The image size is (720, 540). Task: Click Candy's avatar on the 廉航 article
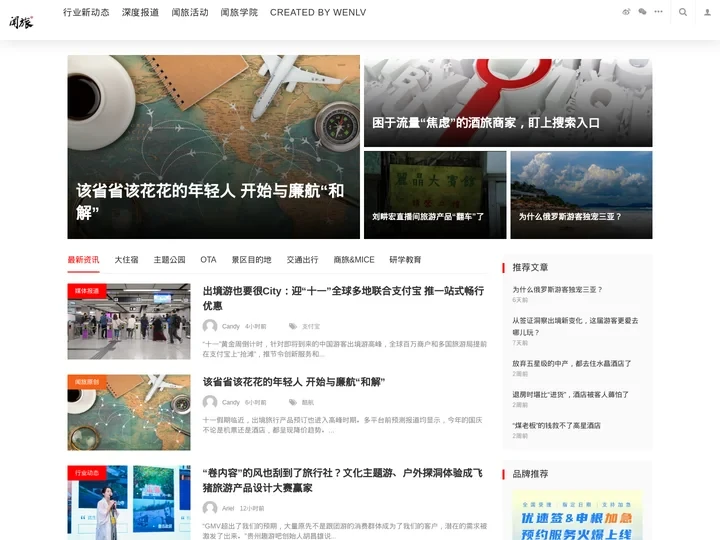coord(210,402)
